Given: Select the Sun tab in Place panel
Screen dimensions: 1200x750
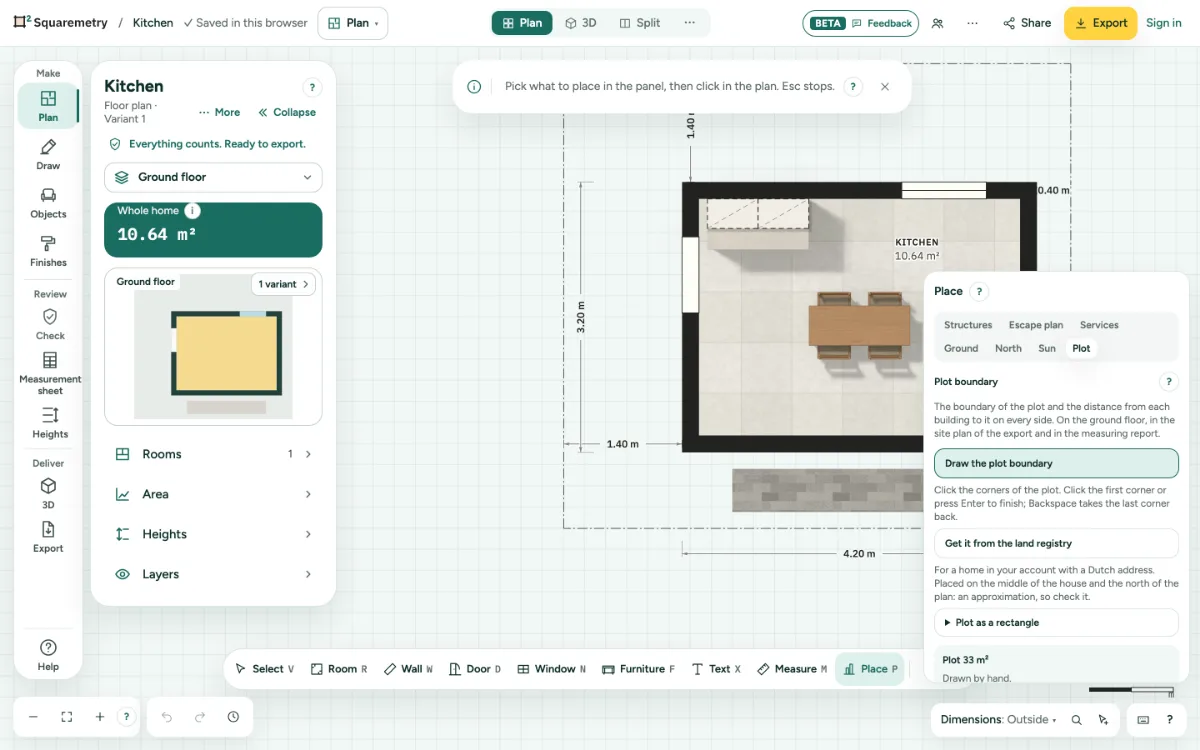Looking at the screenshot, I should (1046, 348).
